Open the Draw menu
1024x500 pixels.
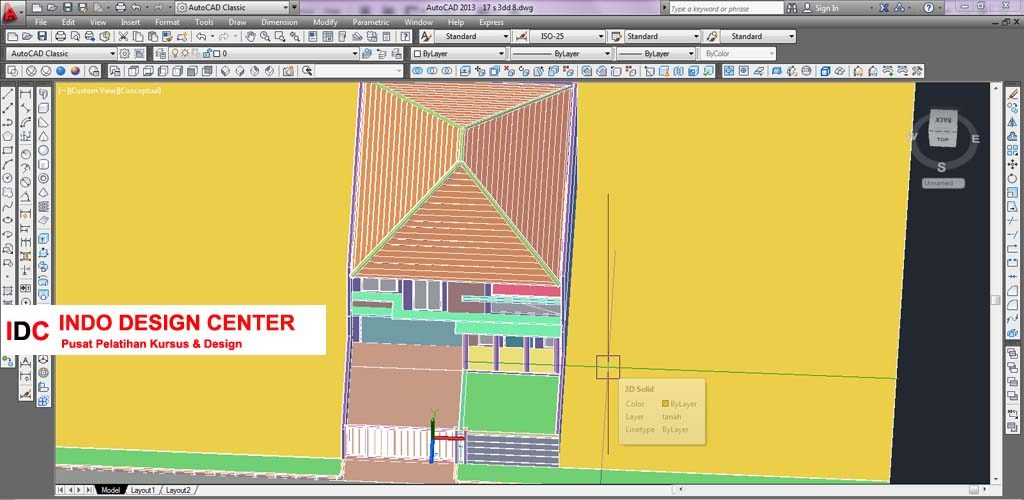[238, 22]
